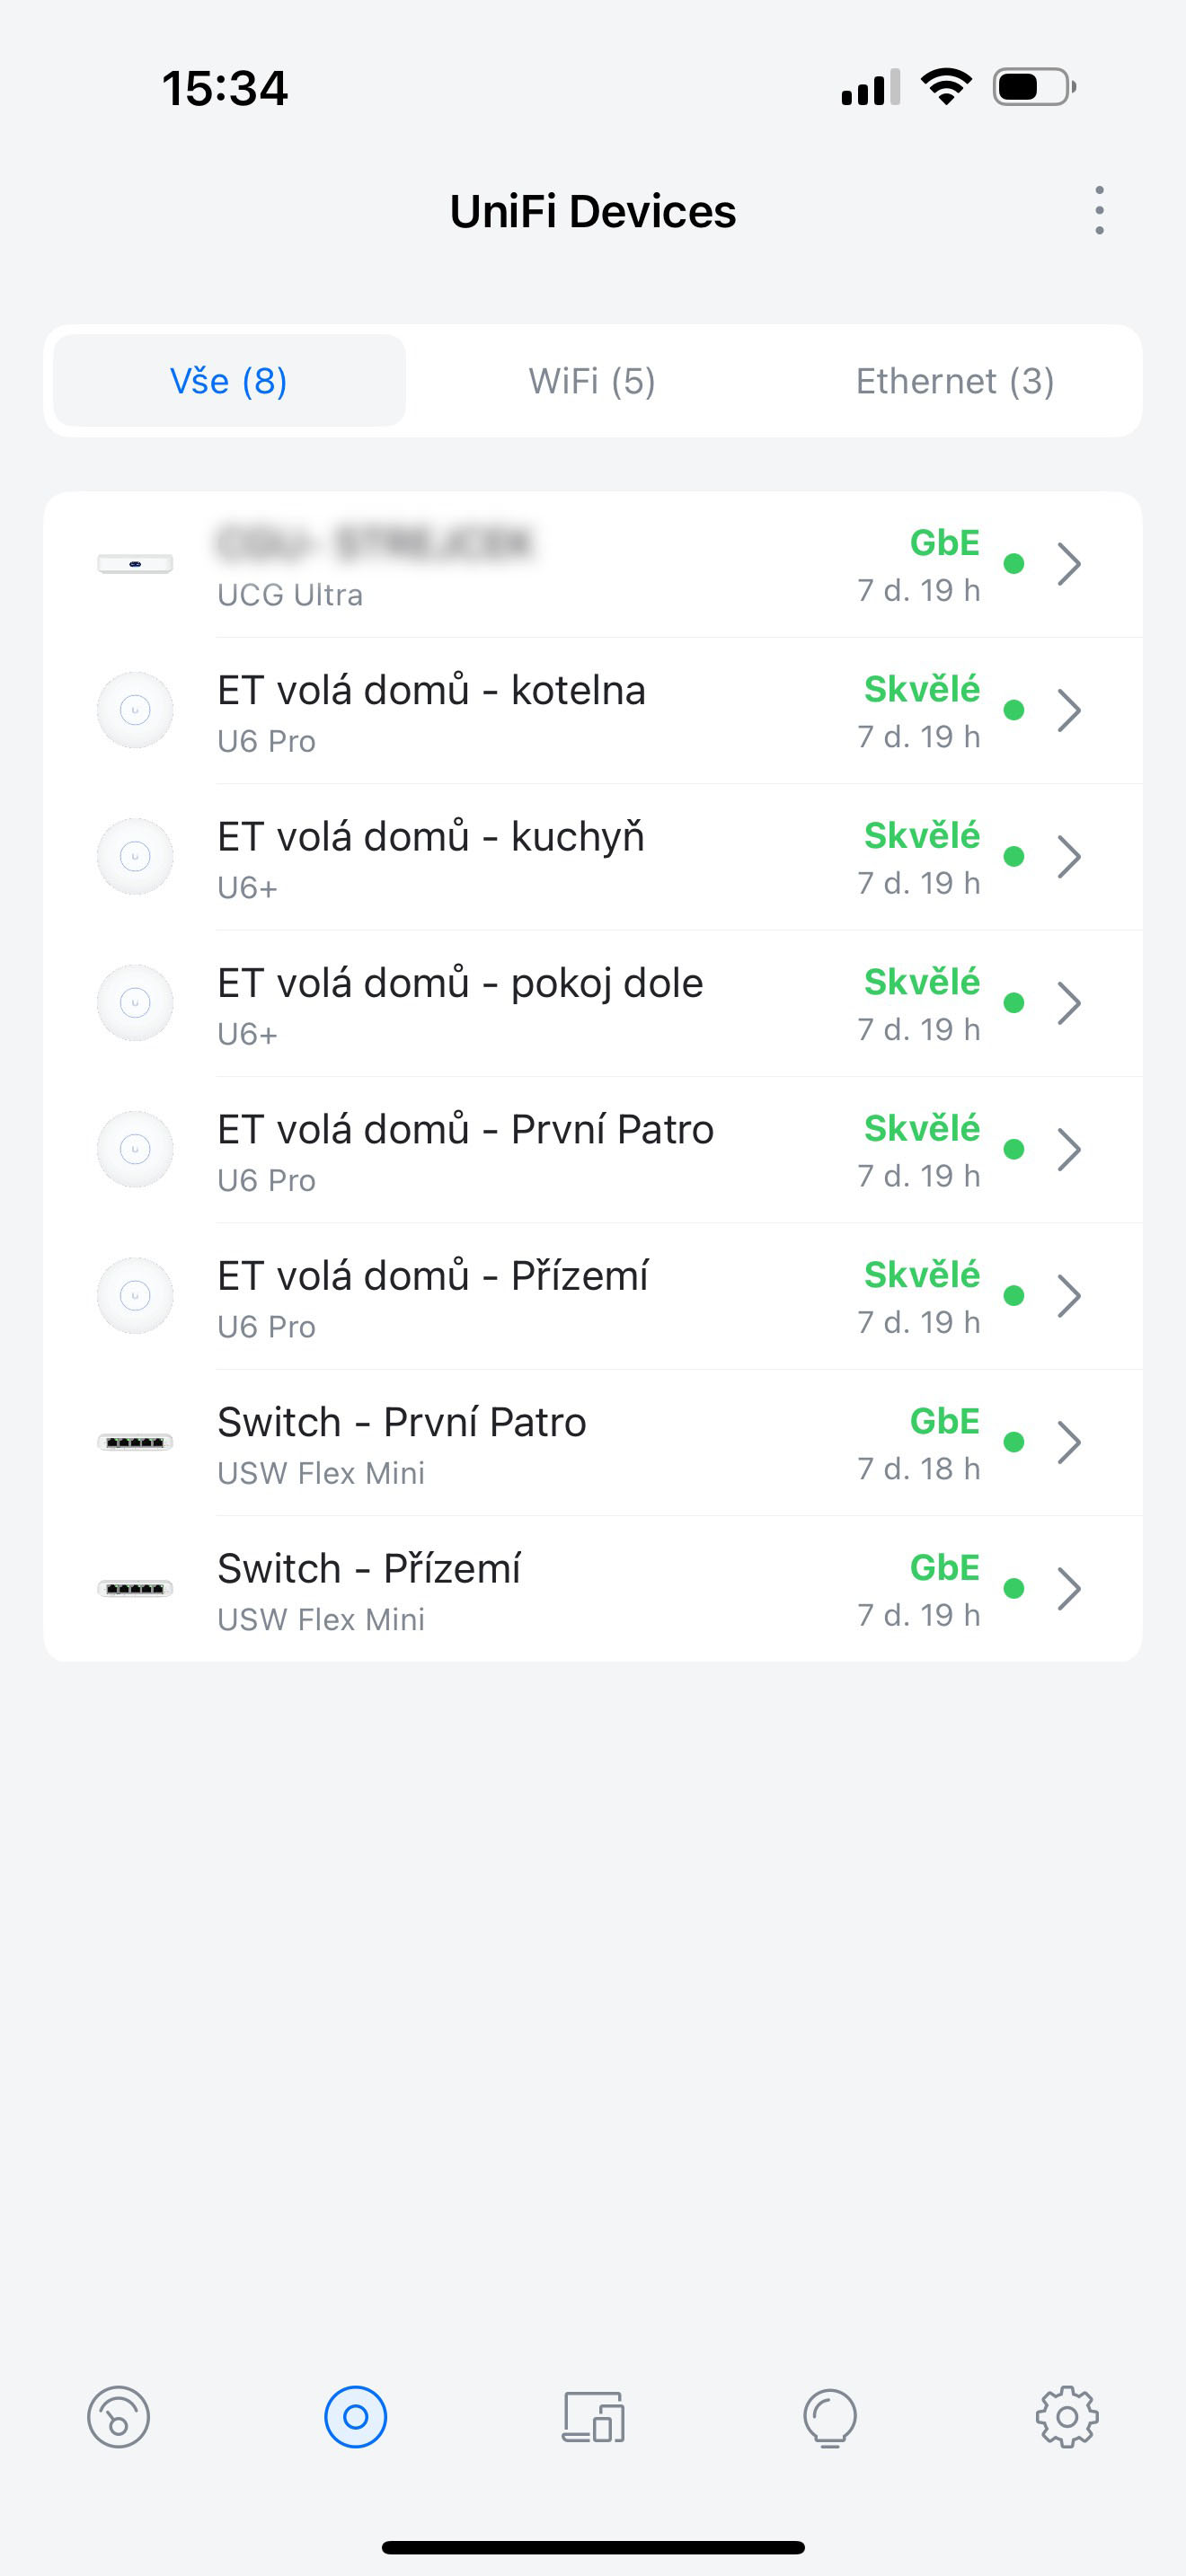The height and width of the screenshot is (2576, 1186).
Task: Expand the kuchyň access point chevron
Action: pos(1069,857)
